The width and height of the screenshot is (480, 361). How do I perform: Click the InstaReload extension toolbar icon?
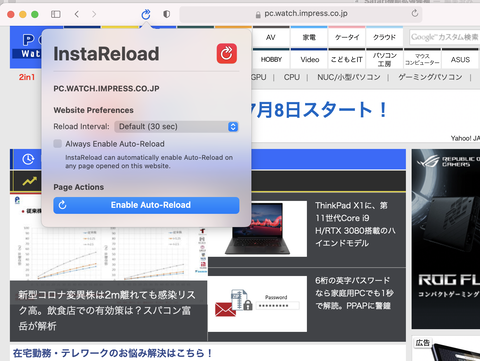point(146,14)
